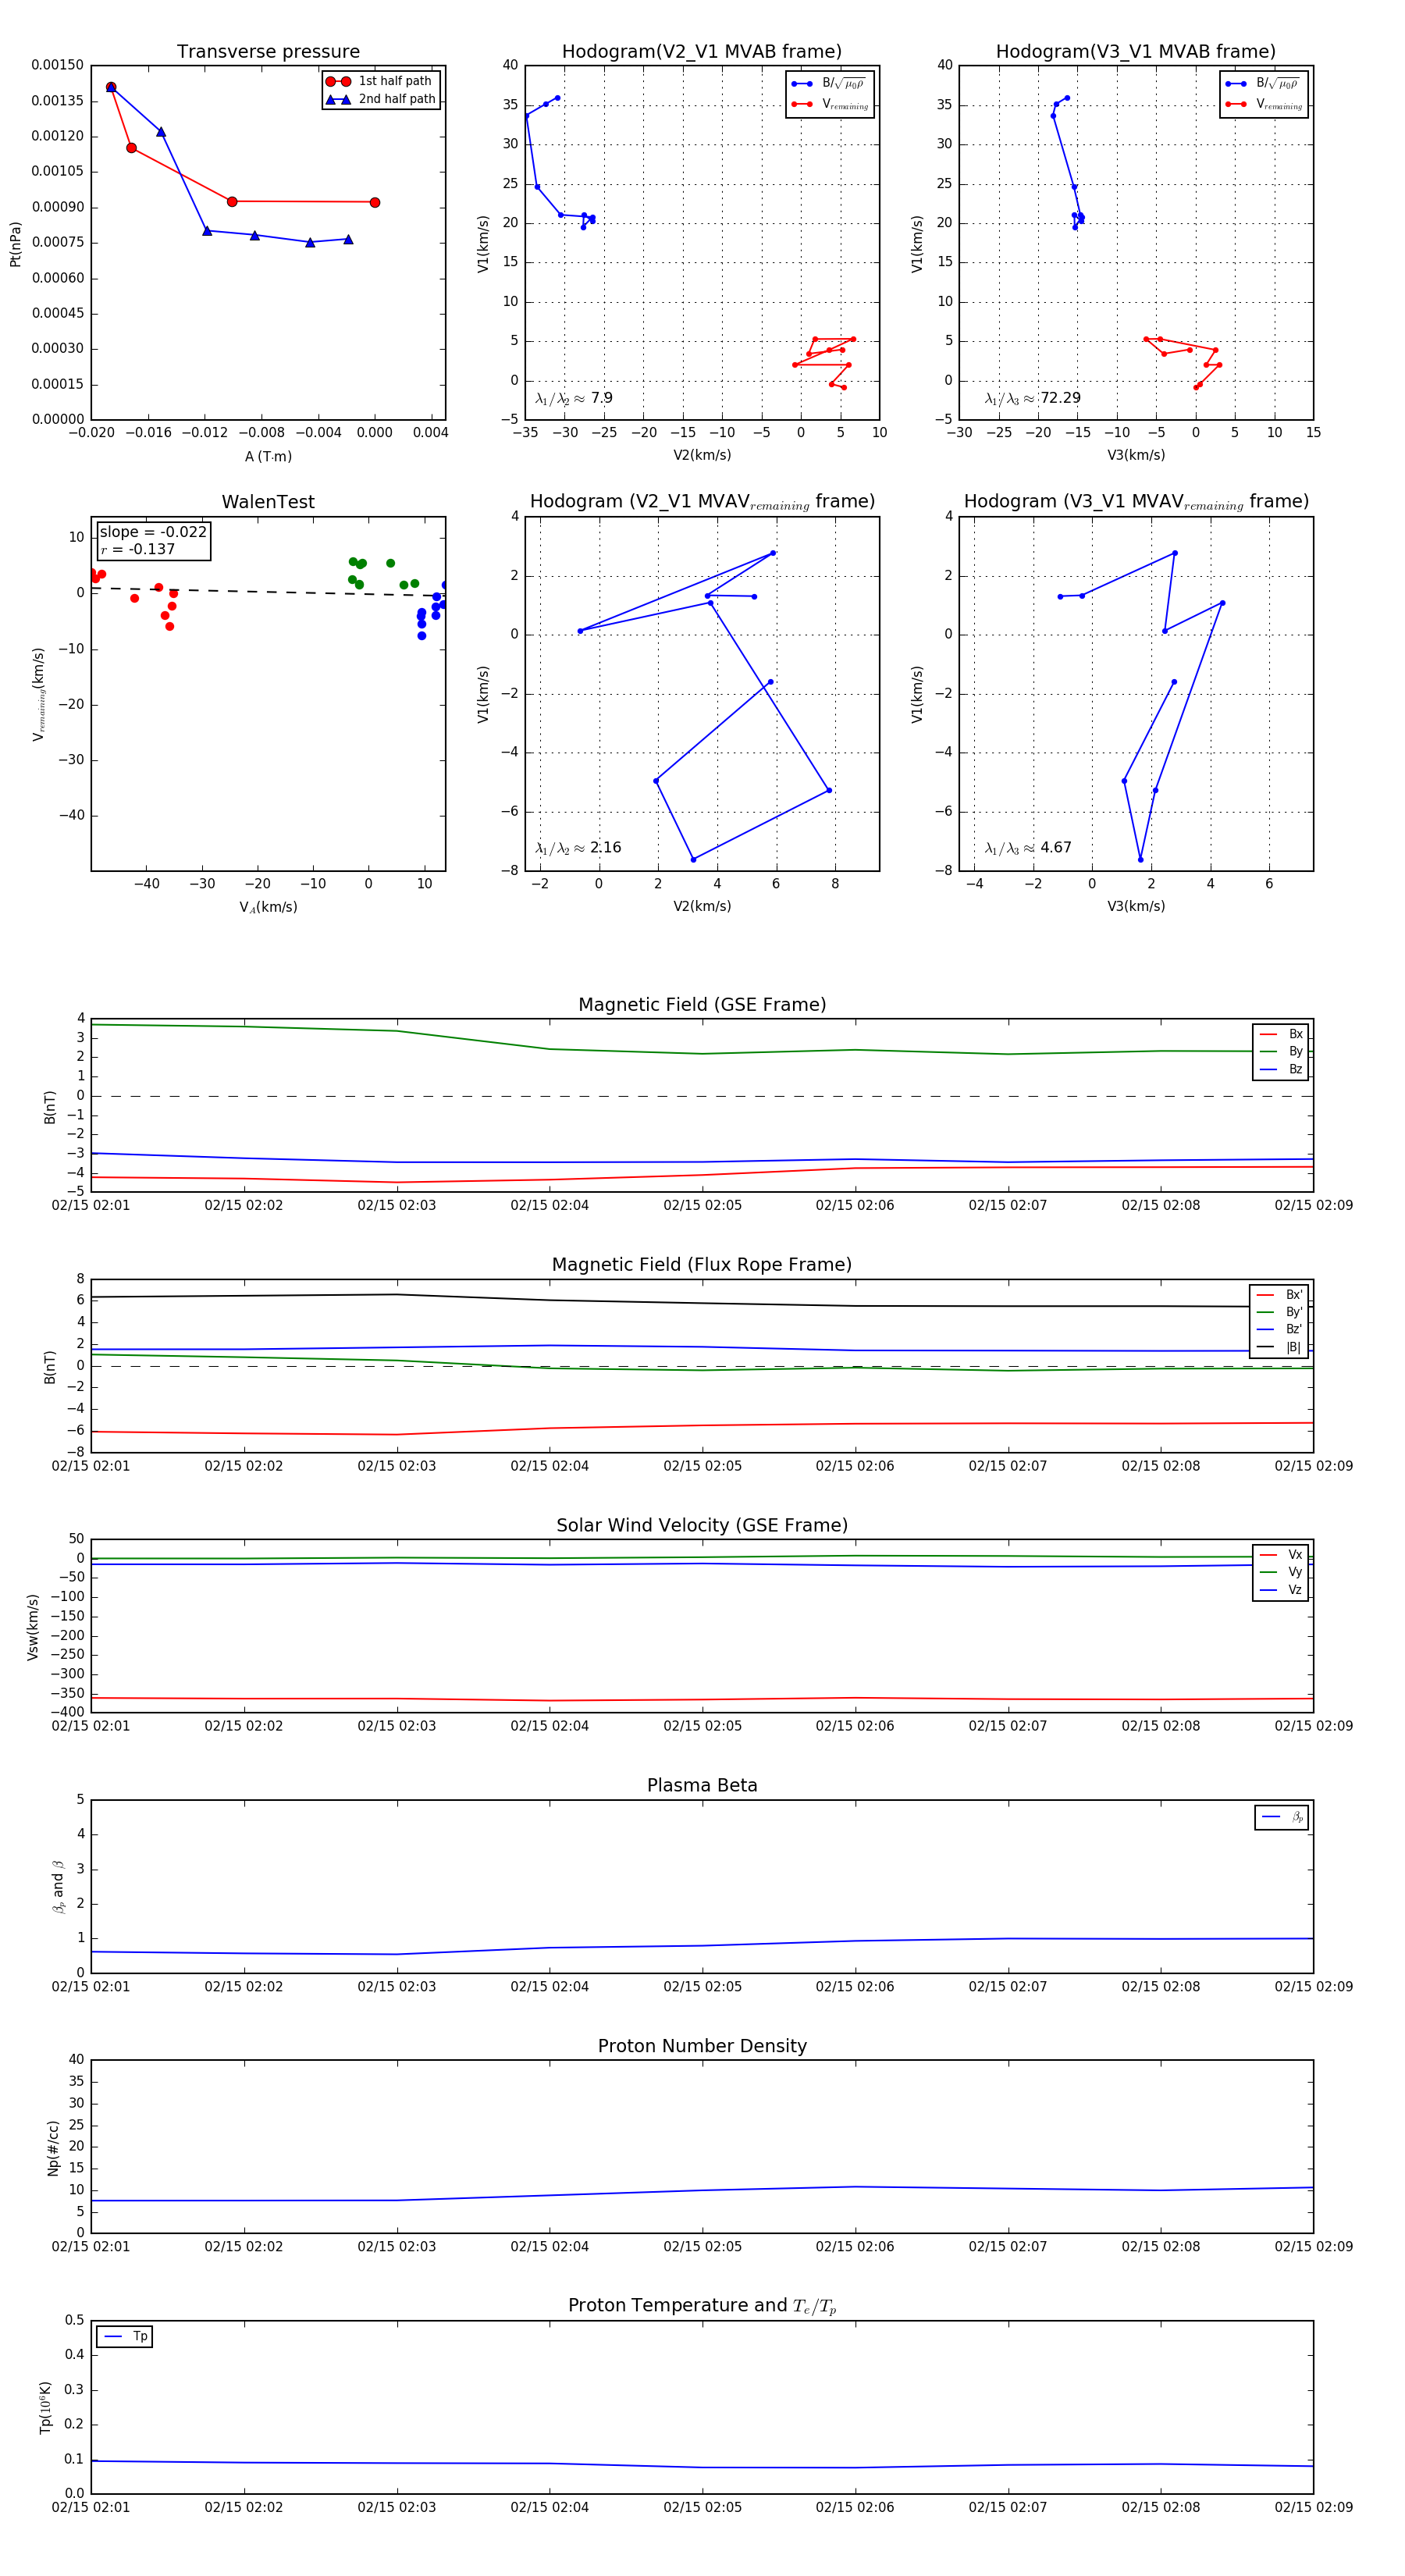Viewport: 1405px width, 2576px height.
Task: Click the "Proton Number Density" title
Action: [x=702, y=2046]
